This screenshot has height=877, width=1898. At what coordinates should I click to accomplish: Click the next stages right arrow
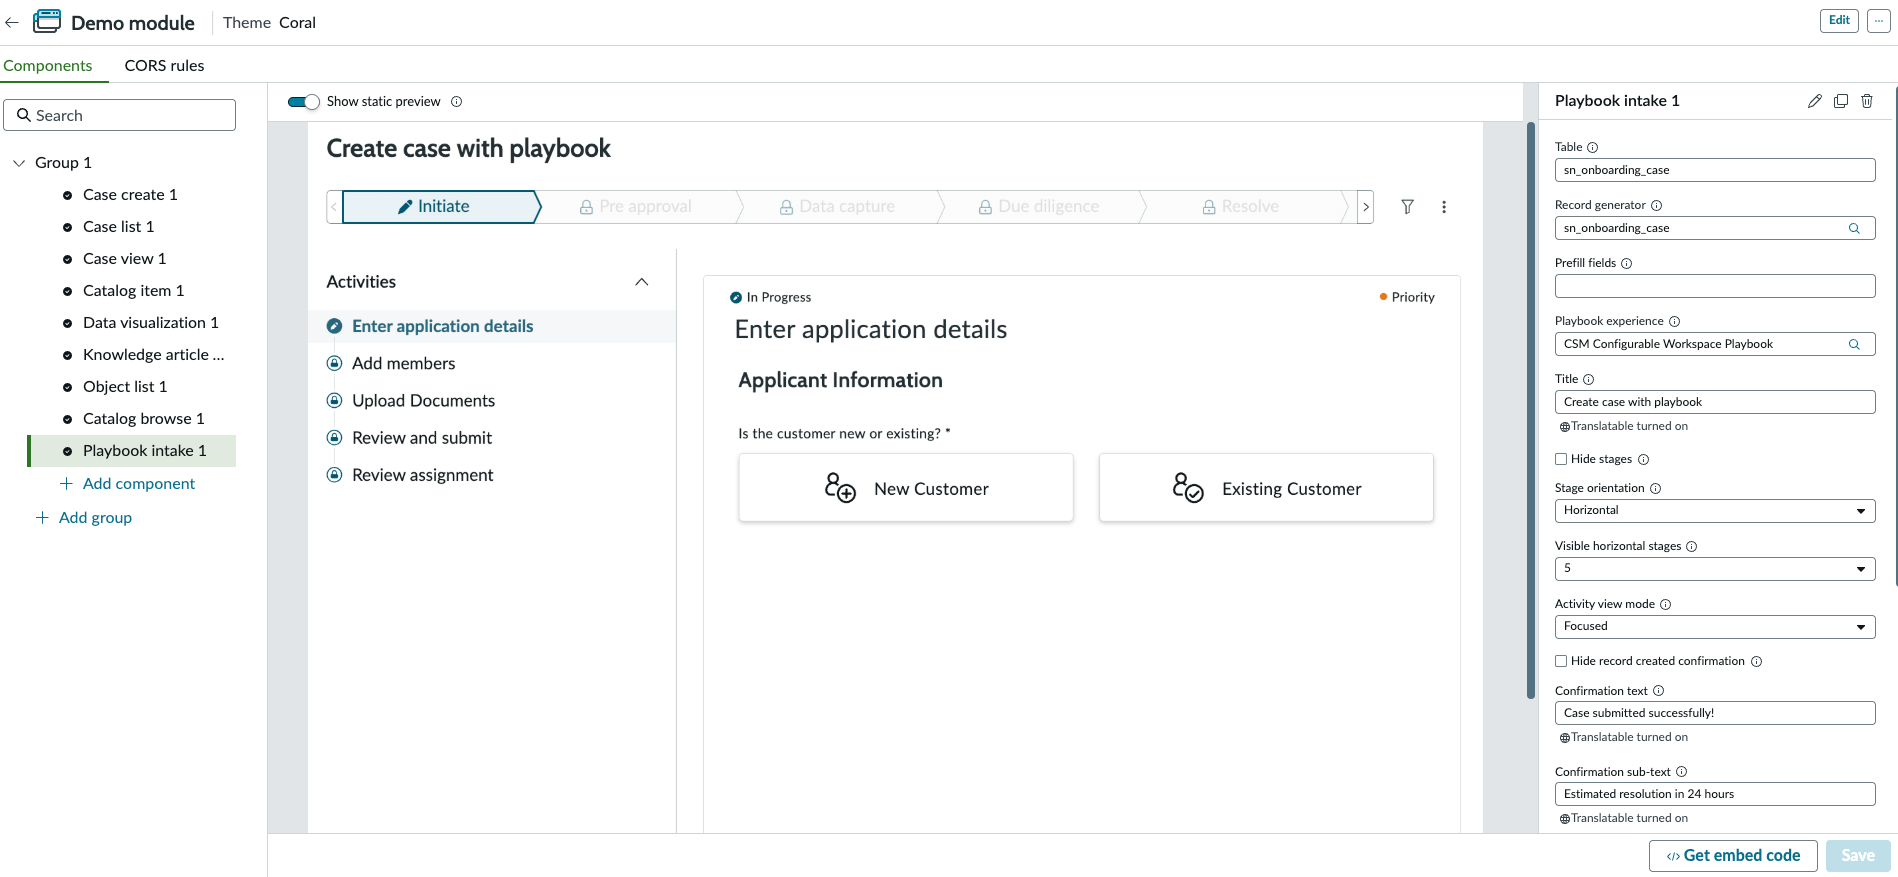[x=1365, y=207]
